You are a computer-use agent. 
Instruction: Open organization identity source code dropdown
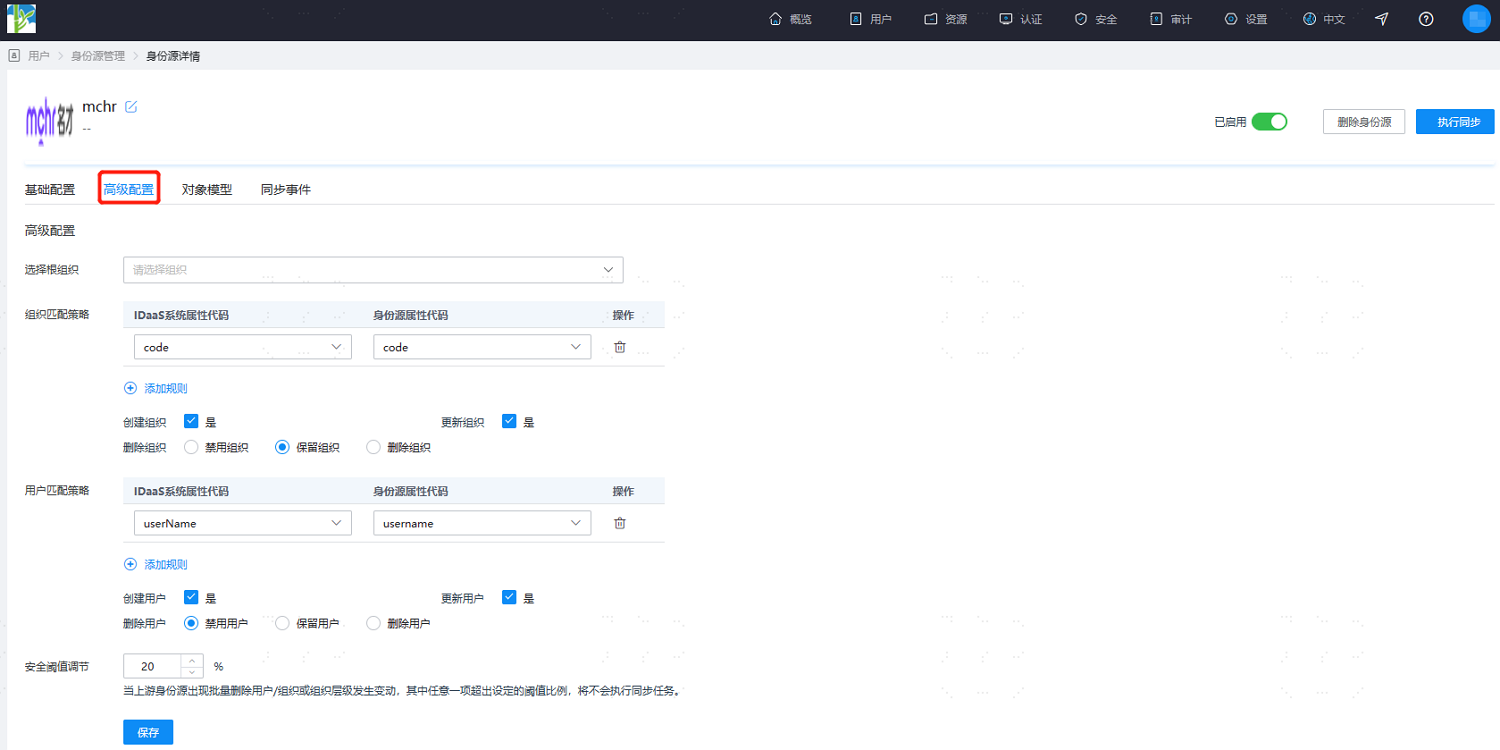click(x=482, y=347)
